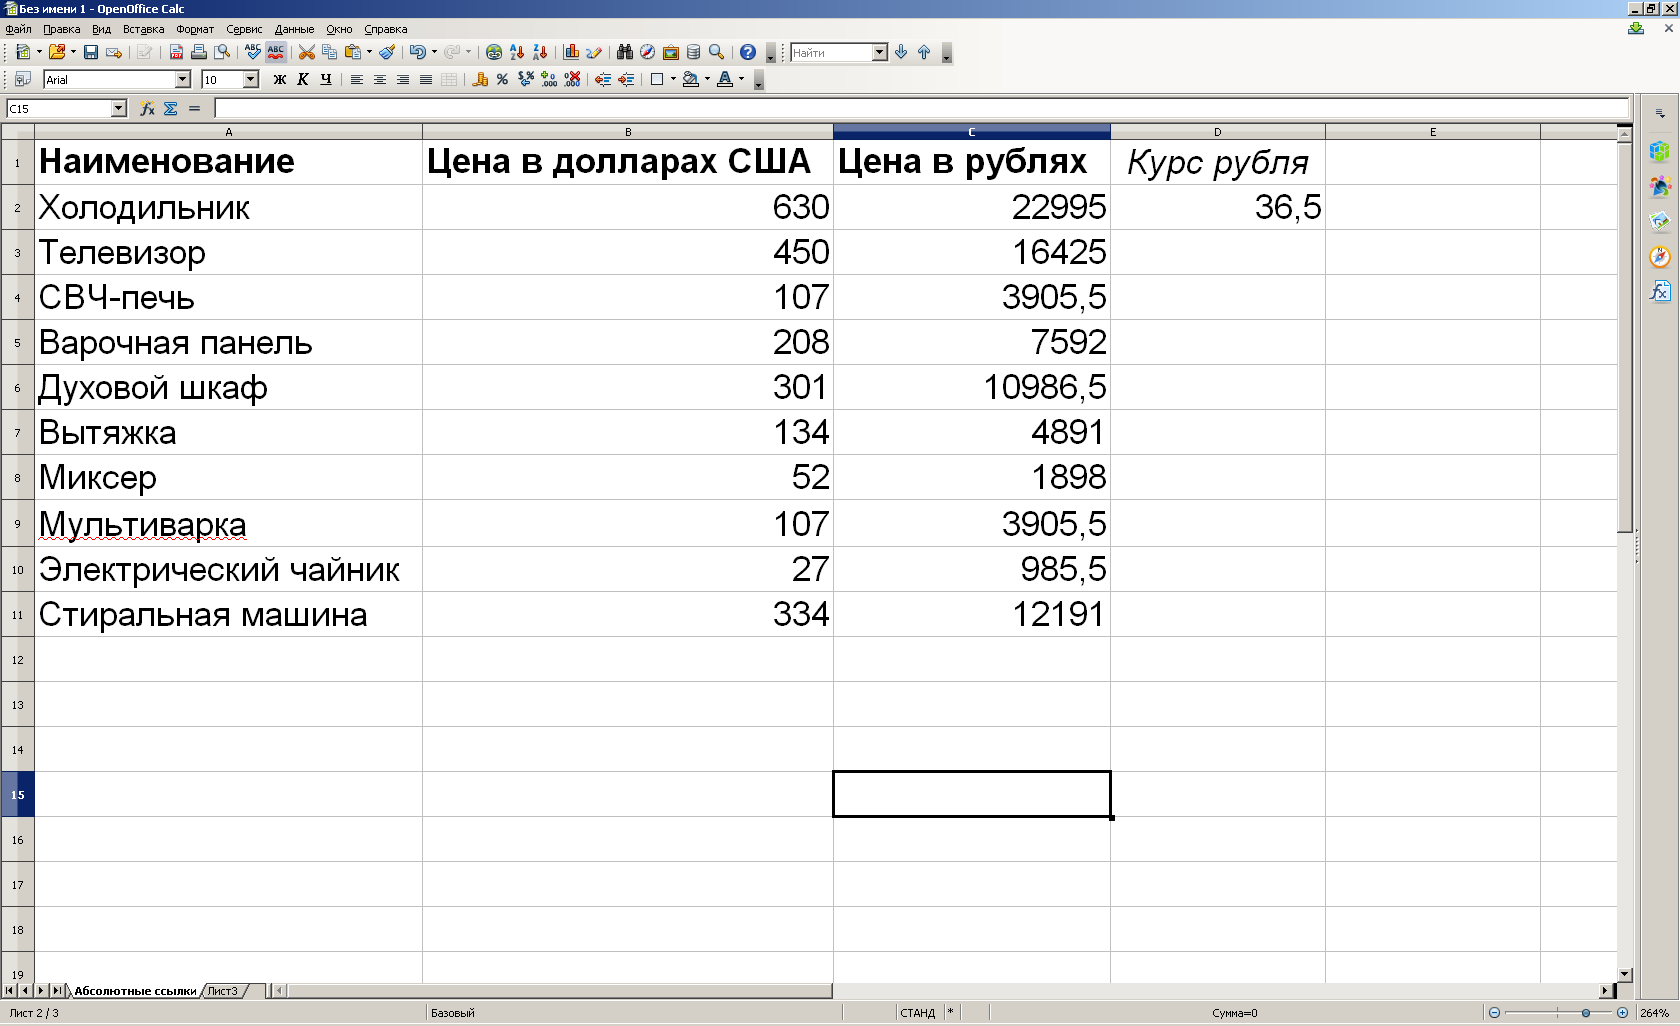Expand the font size dropdown
Screen dimensions: 1680x1026
[x=251, y=79]
